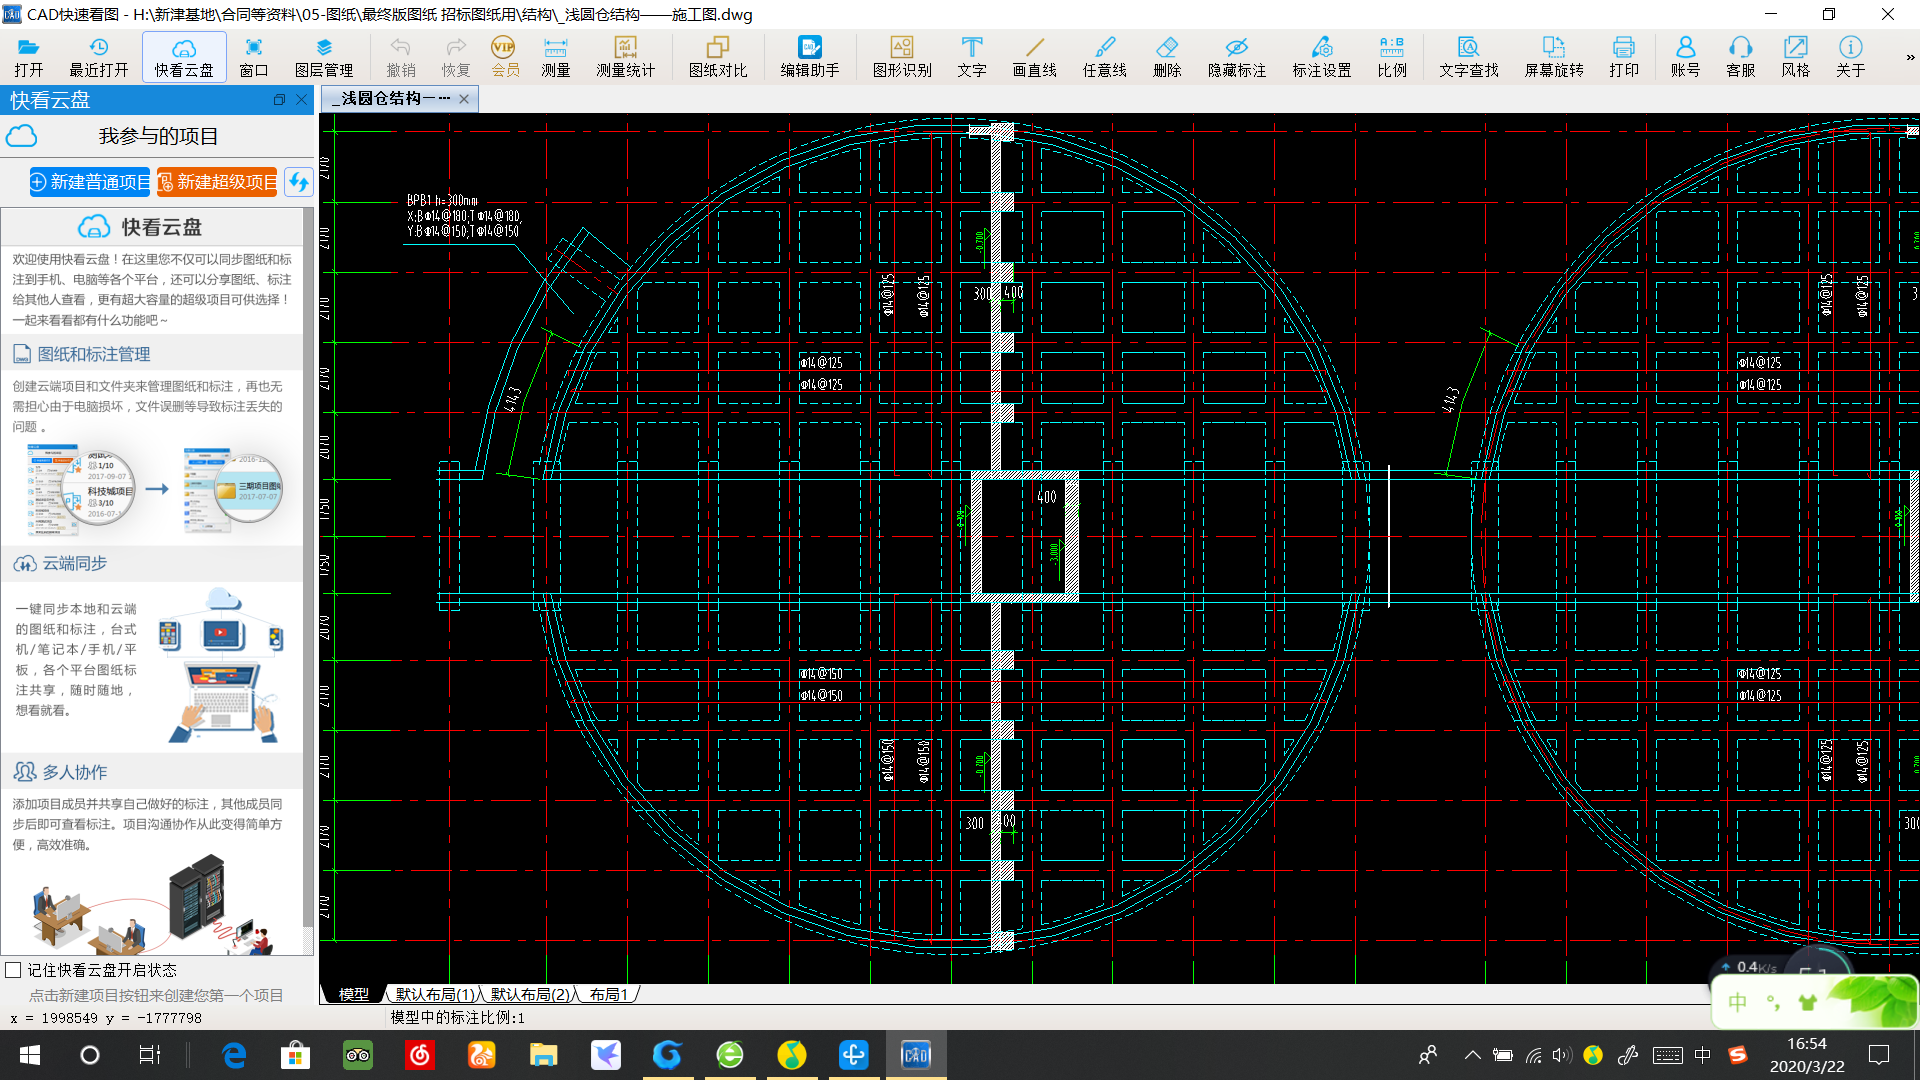Open Microsoft Edge from taskbar
This screenshot has height=1080, width=1920.
(x=234, y=1055)
